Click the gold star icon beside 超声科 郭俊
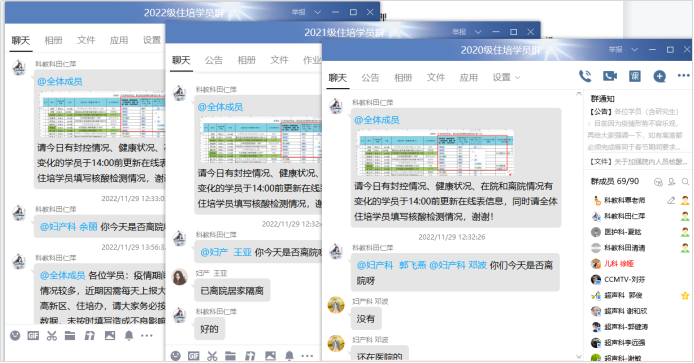This screenshot has width=694, height=363. (685, 295)
